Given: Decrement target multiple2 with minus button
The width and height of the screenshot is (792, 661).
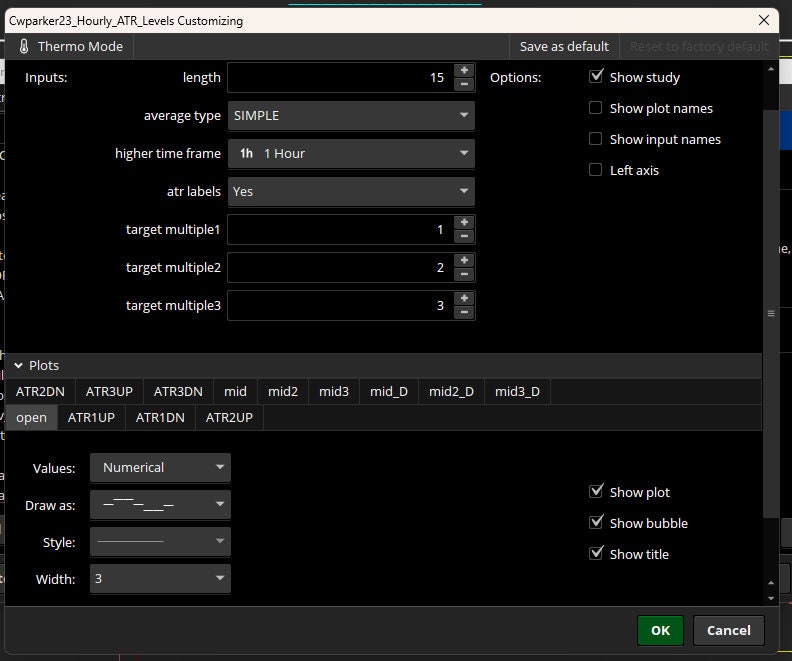Looking at the screenshot, I should coord(464,274).
